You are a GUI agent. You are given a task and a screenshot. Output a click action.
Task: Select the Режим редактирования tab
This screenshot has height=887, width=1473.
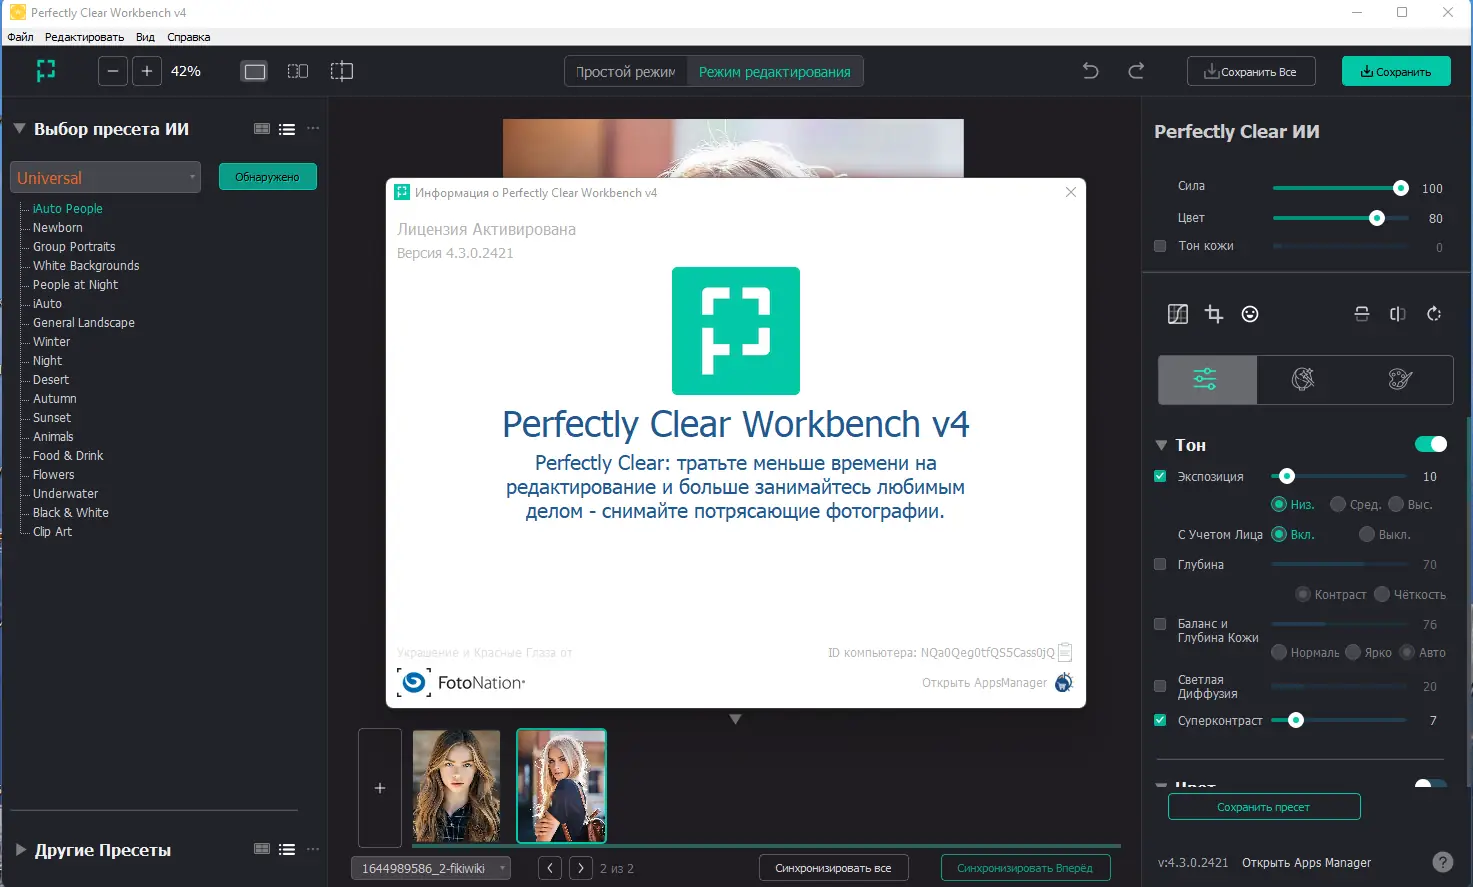click(x=775, y=71)
